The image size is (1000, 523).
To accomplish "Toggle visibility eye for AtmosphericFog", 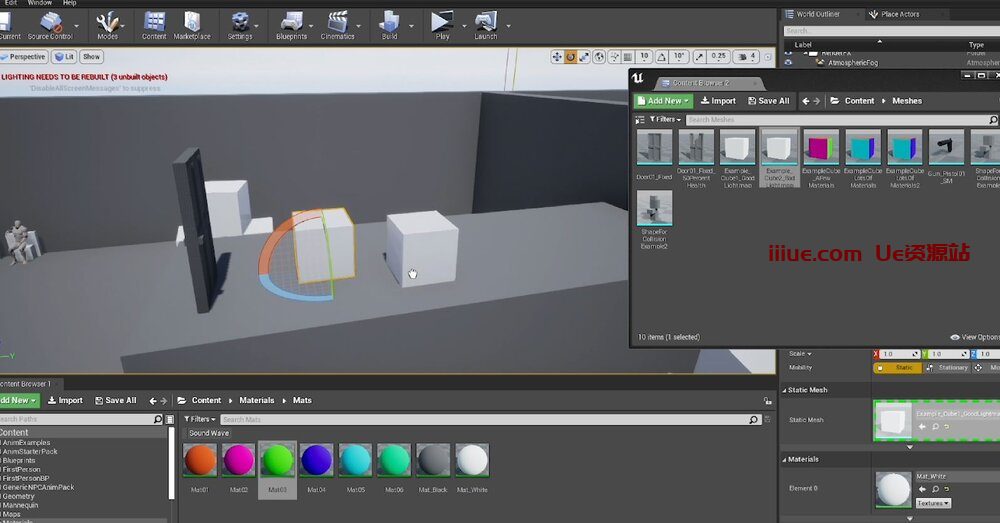I will pyautogui.click(x=788, y=63).
